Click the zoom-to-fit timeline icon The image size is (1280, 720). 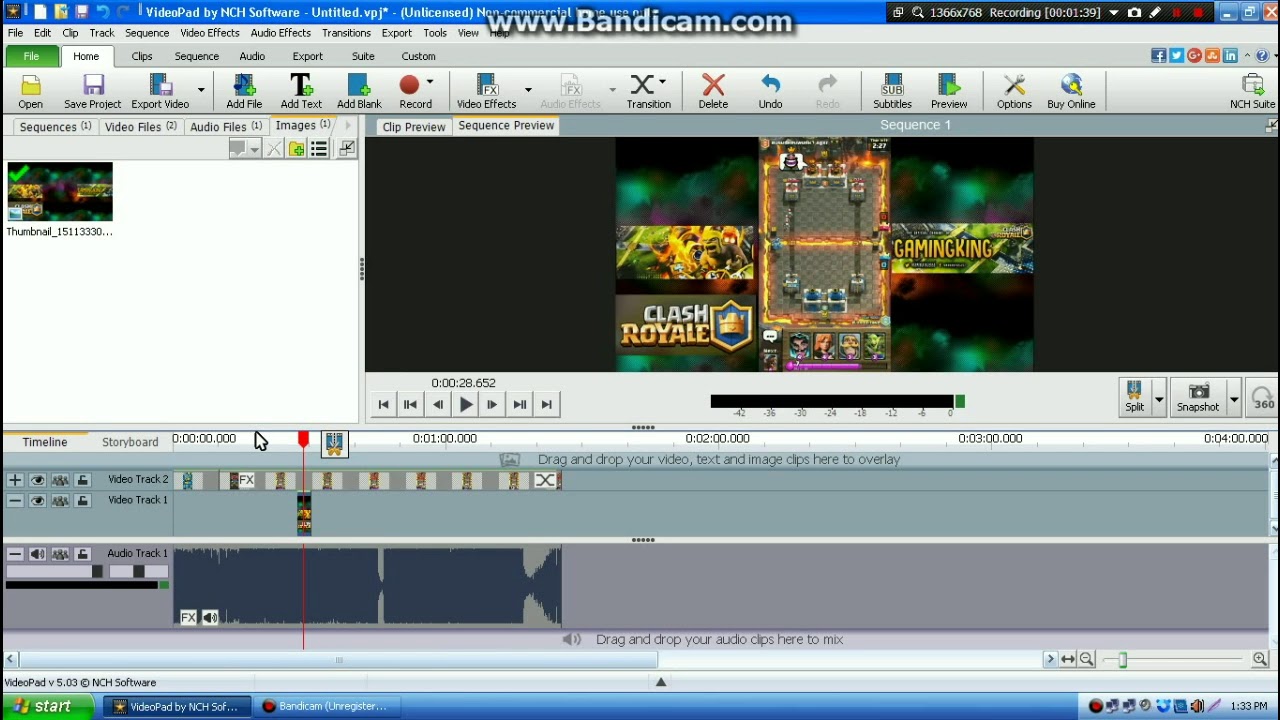1068,659
